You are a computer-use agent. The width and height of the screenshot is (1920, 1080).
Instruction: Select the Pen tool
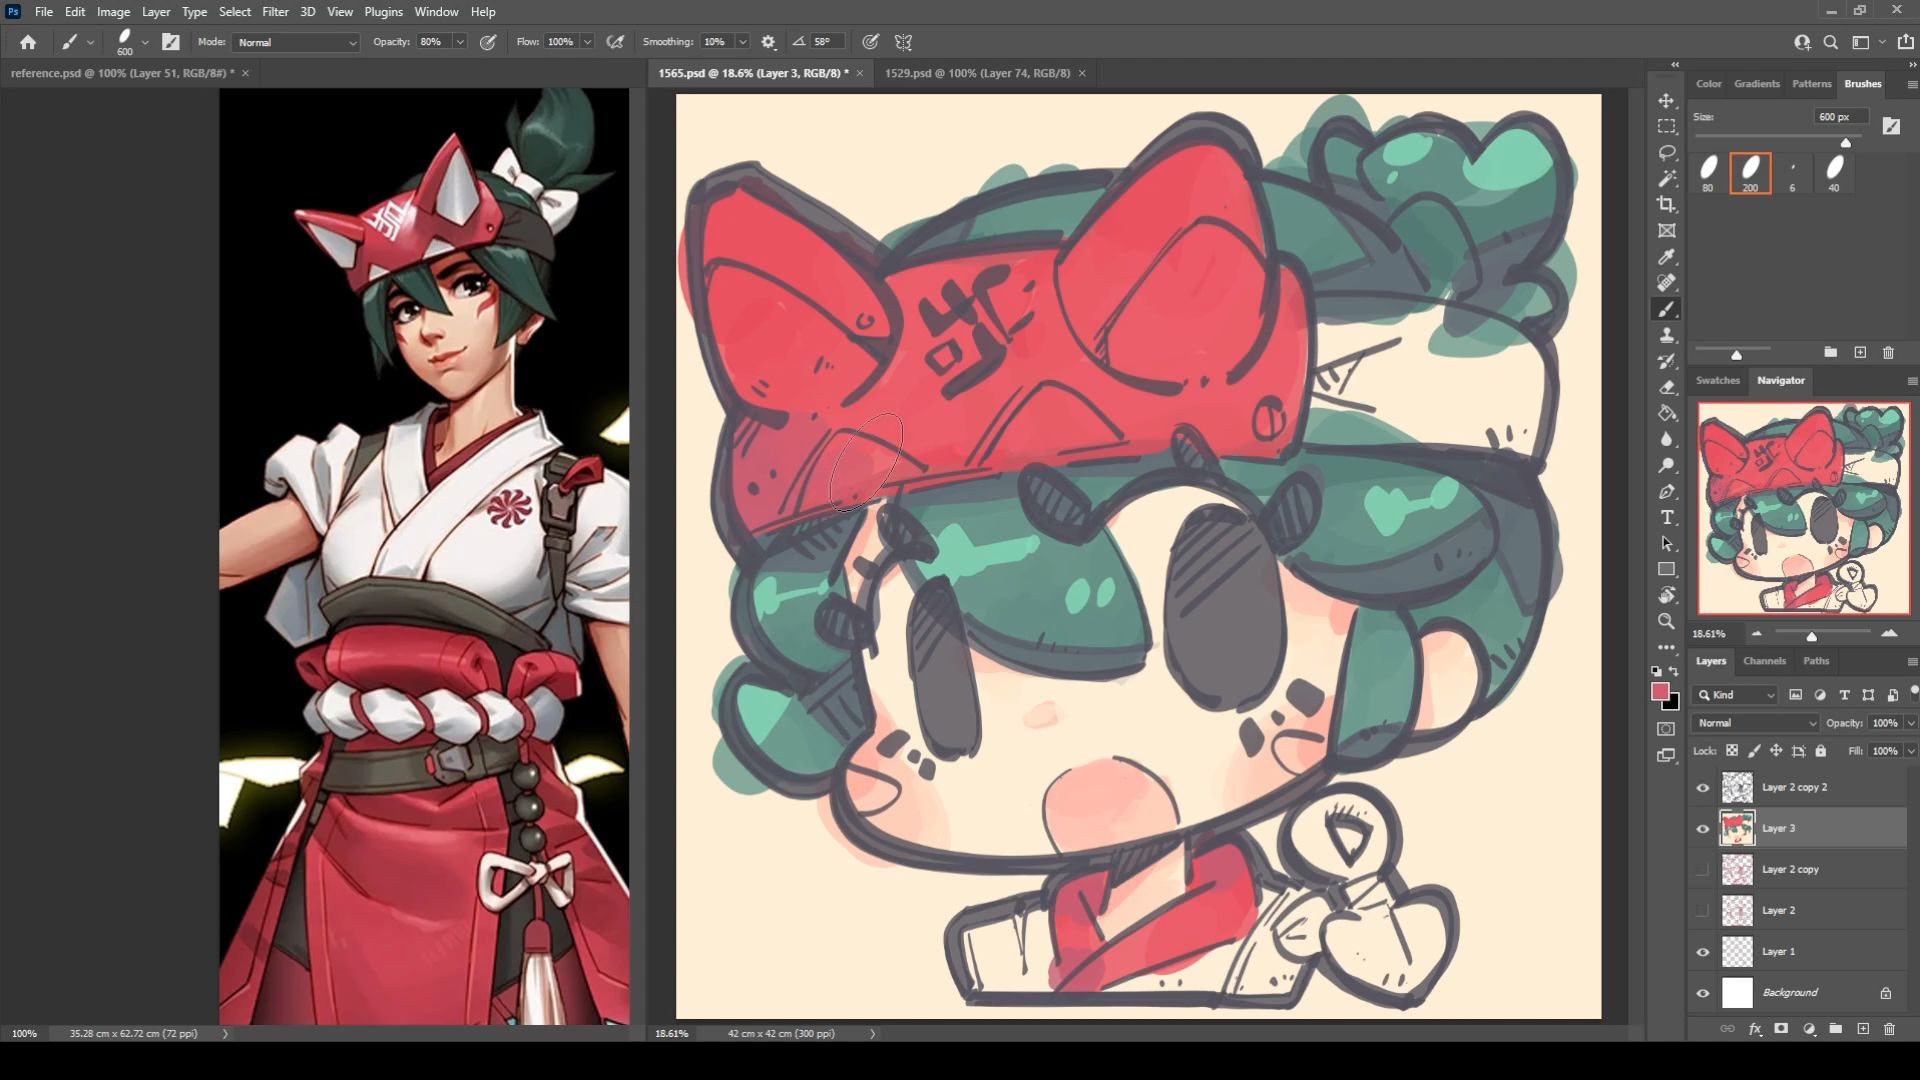[x=1666, y=491]
